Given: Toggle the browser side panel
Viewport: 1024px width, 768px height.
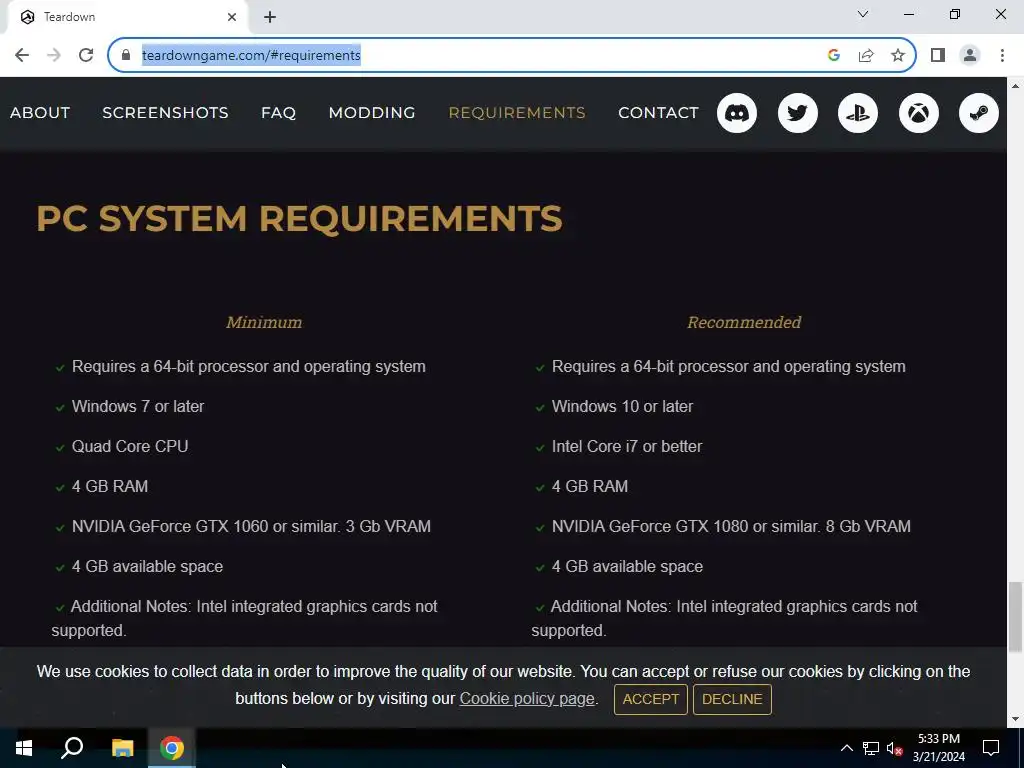Looking at the screenshot, I should [x=938, y=55].
